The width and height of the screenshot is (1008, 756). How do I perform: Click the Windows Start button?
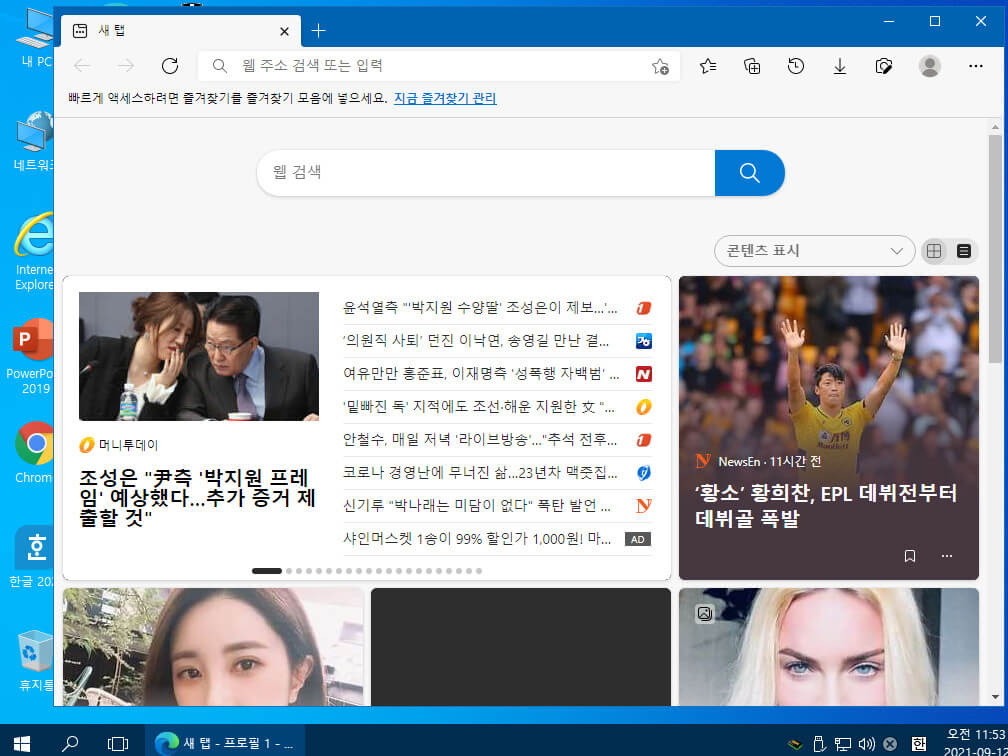click(22, 743)
